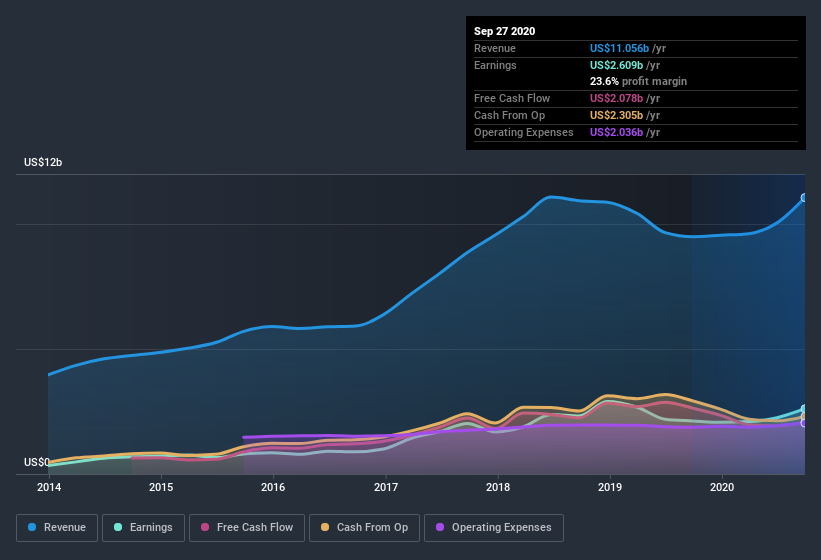Click the 2019 x-axis label
Viewport: 821px width, 560px height.
click(610, 487)
